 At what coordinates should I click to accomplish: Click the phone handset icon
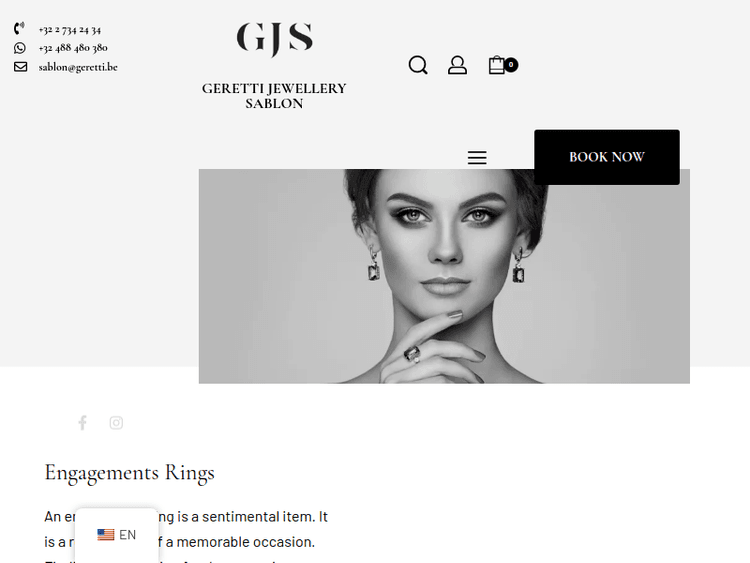20,29
